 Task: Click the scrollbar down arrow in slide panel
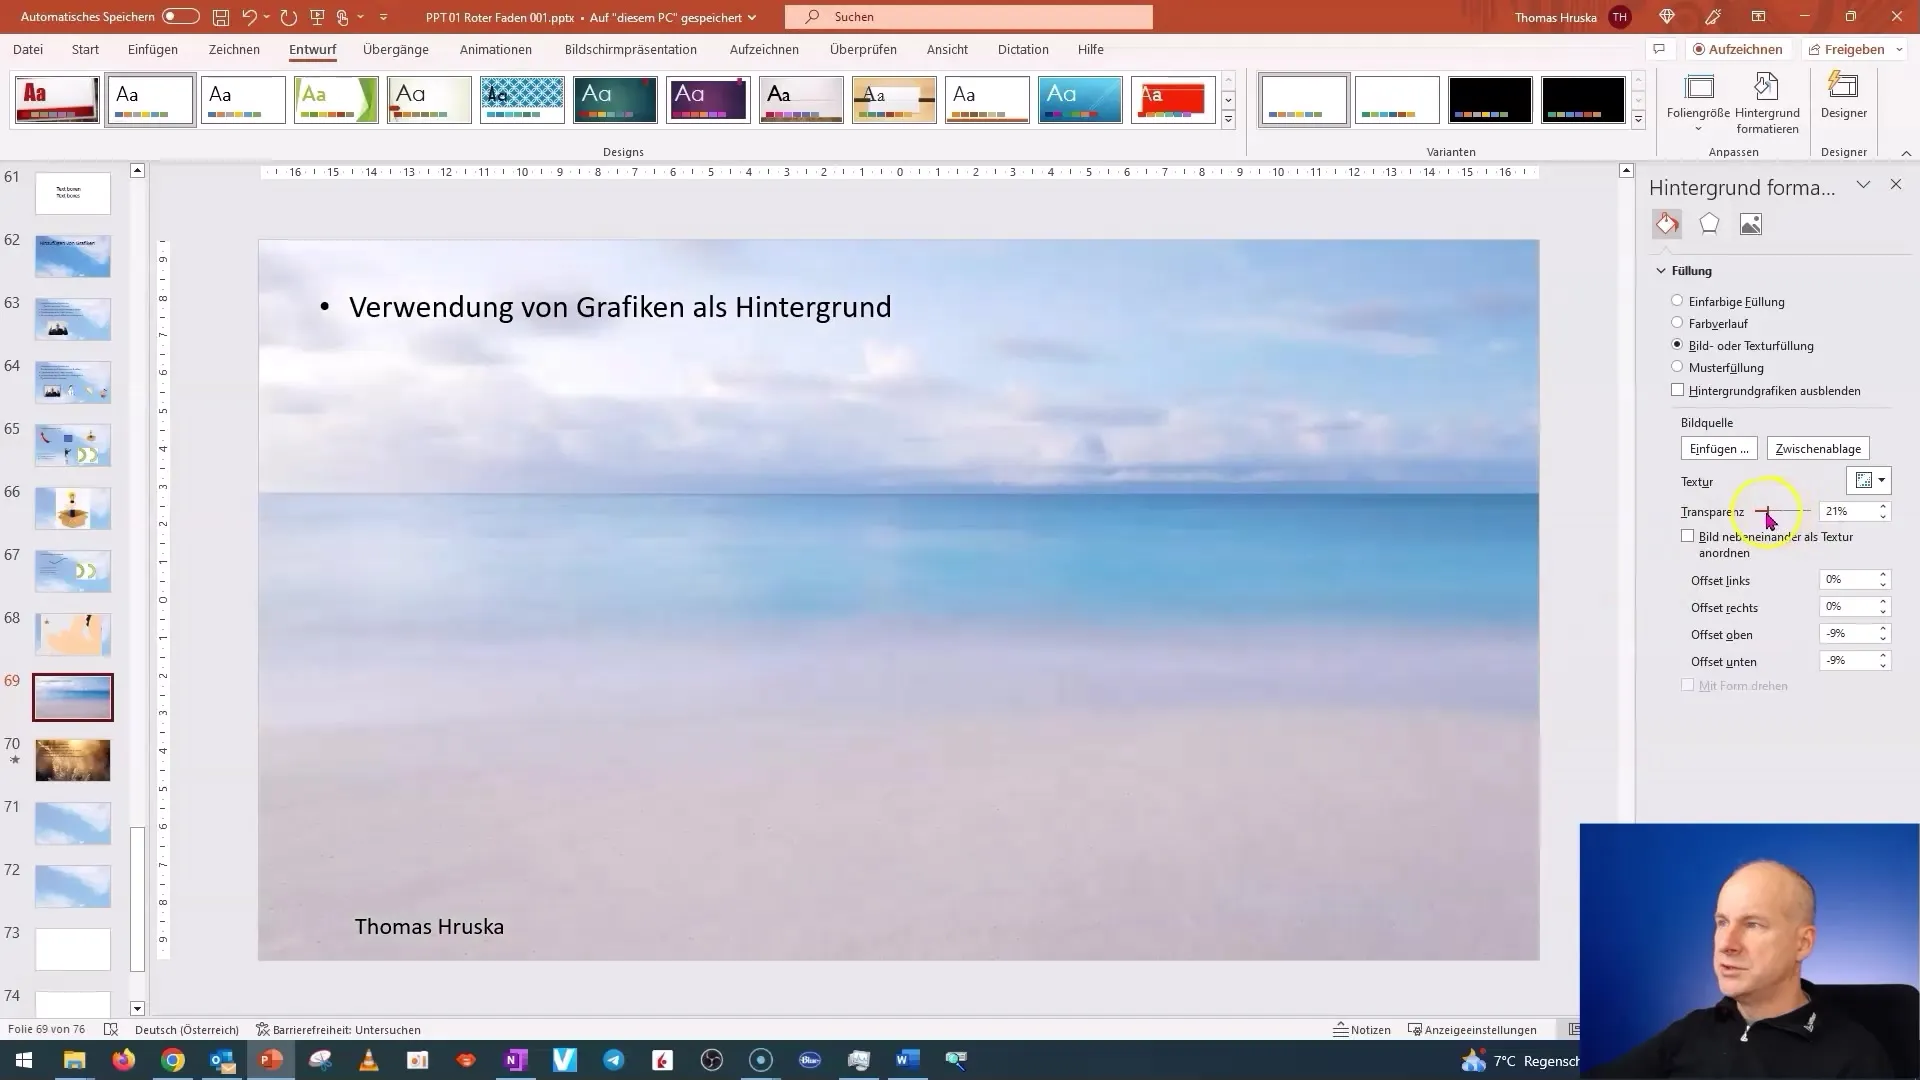pyautogui.click(x=137, y=1009)
